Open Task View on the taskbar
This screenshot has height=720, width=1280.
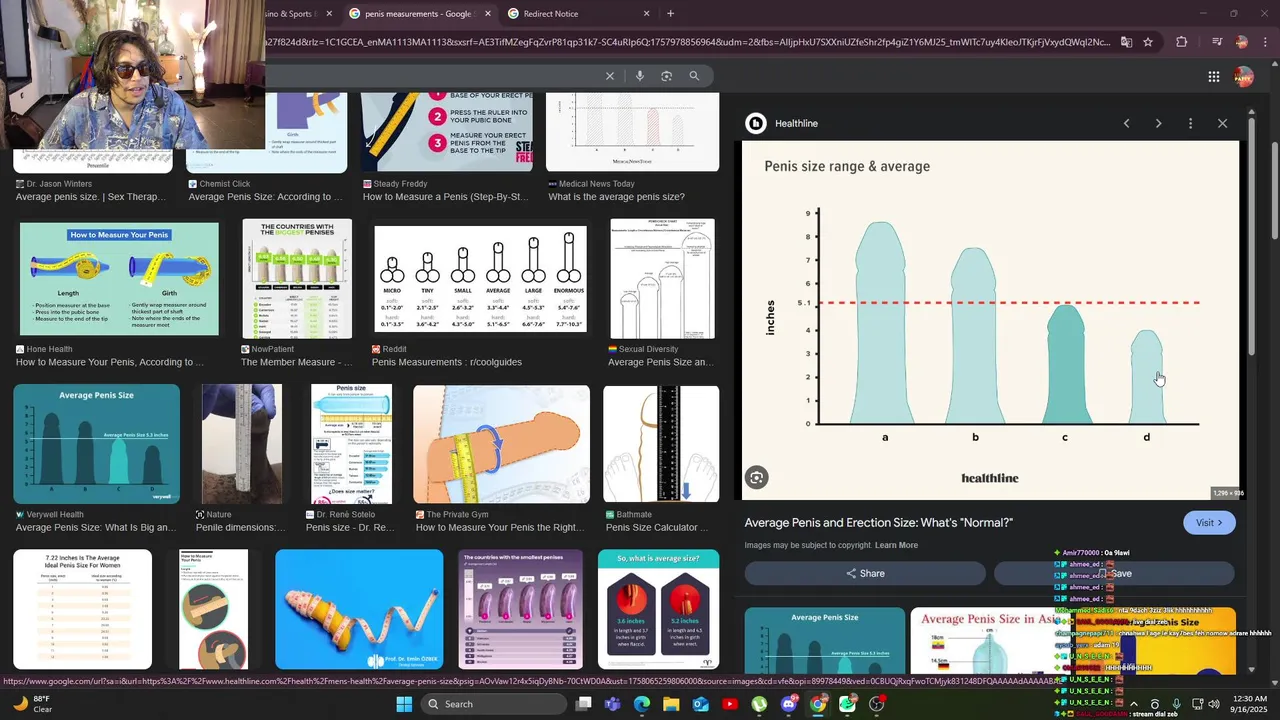pos(584,704)
